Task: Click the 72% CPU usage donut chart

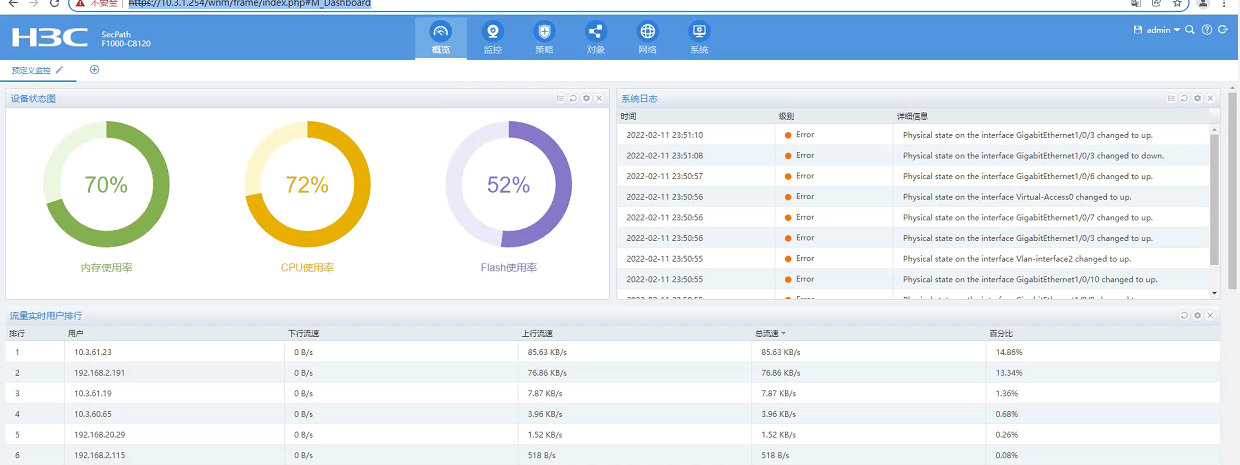Action: tap(307, 185)
